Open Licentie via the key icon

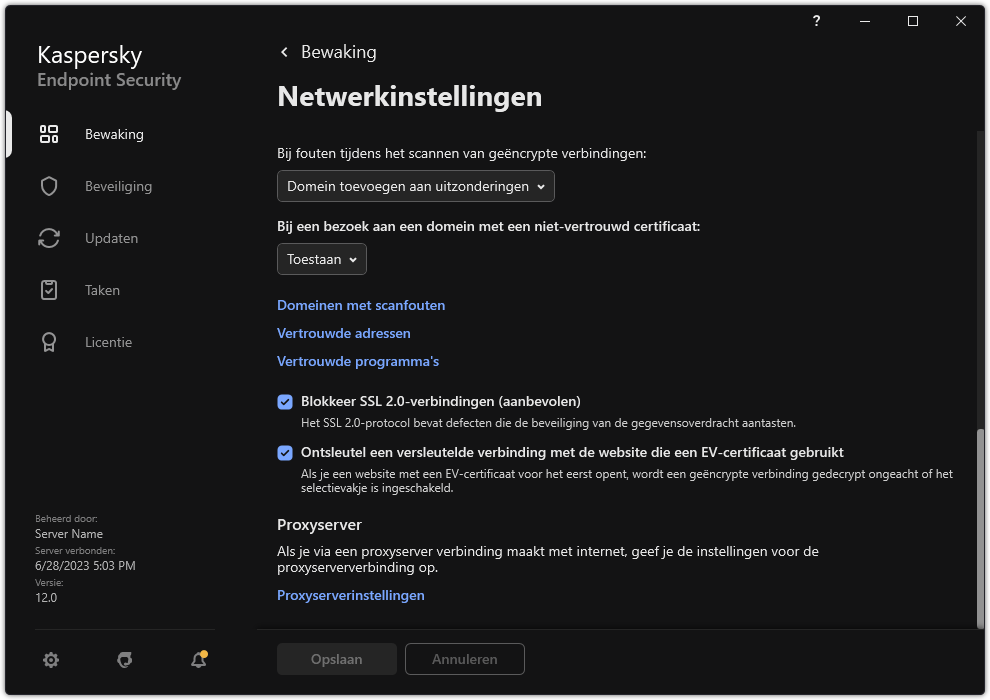pos(49,342)
